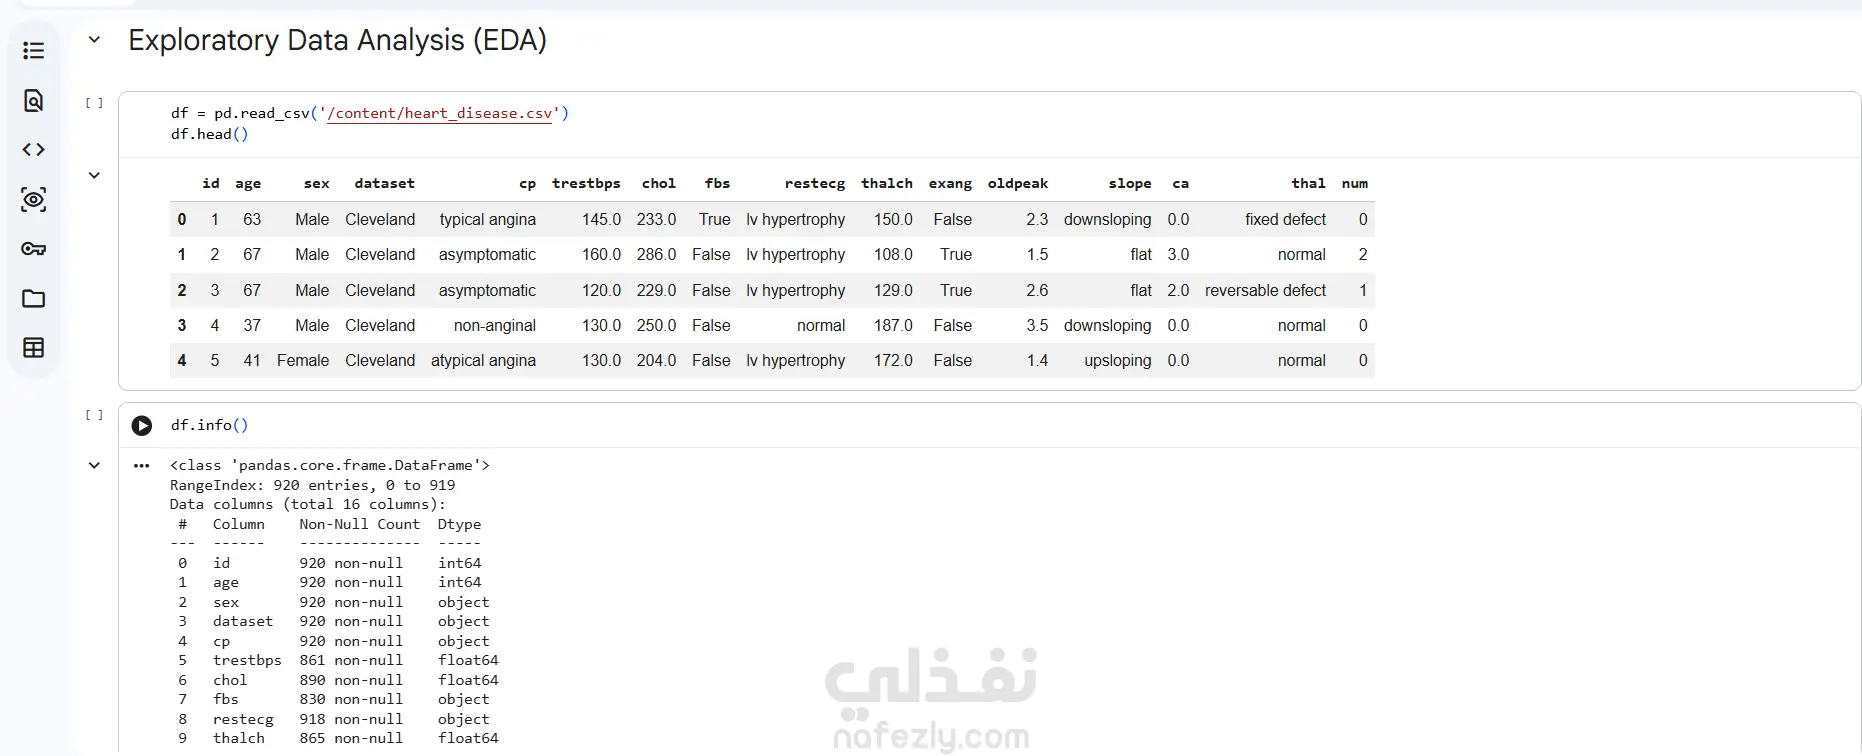Click the /content/heart_disease.csv path link
The height and width of the screenshot is (756, 1862).
(x=440, y=113)
